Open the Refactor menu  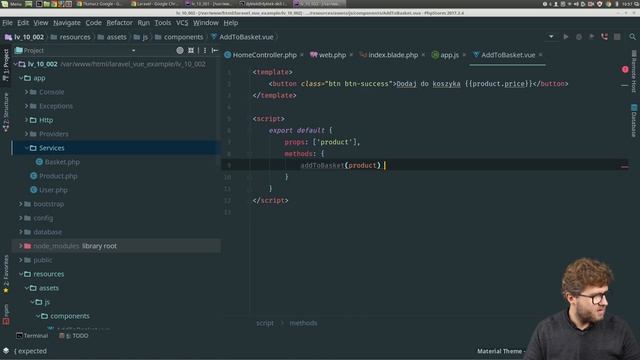coord(119,23)
